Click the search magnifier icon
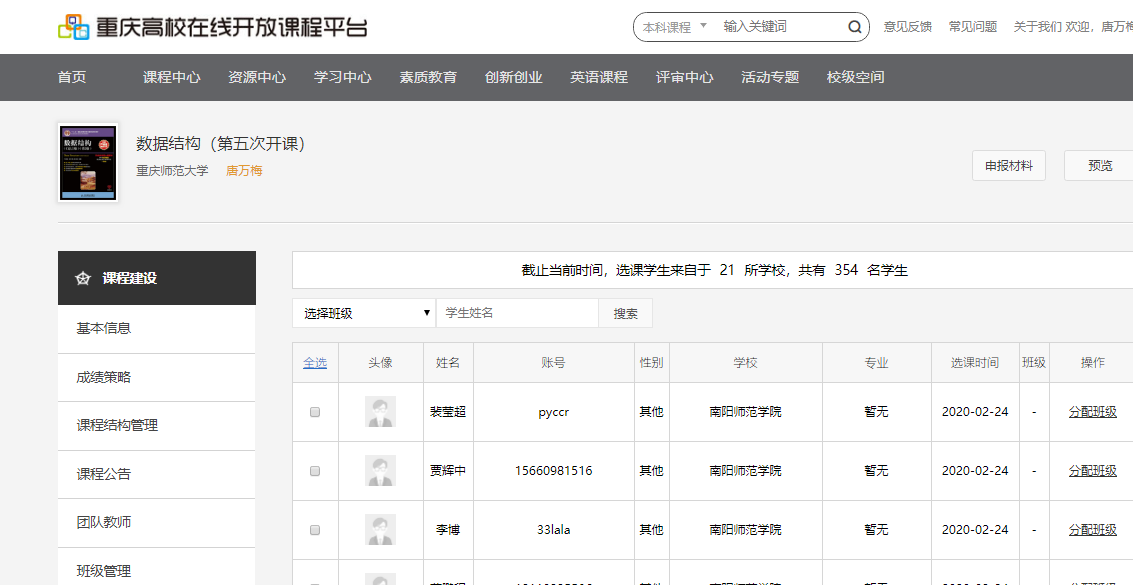The height and width of the screenshot is (585, 1133). pyautogui.click(x=855, y=27)
